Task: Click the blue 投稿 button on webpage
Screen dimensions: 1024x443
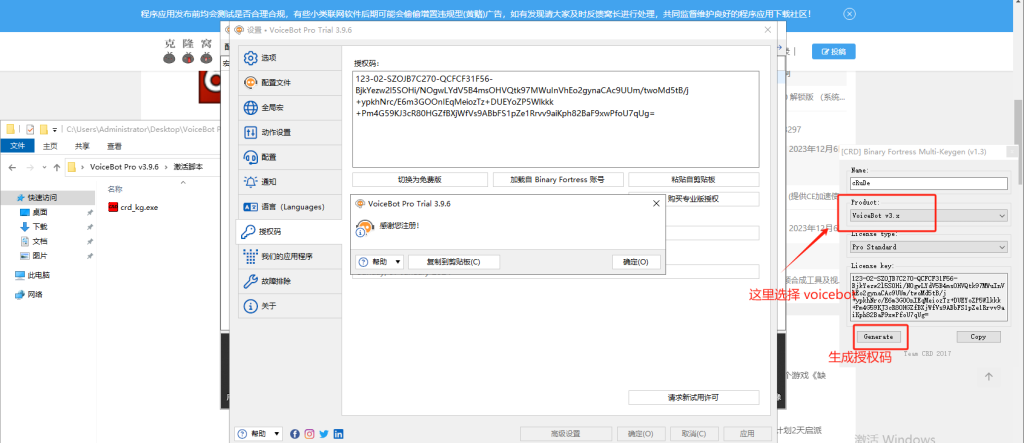Action: 833,52
